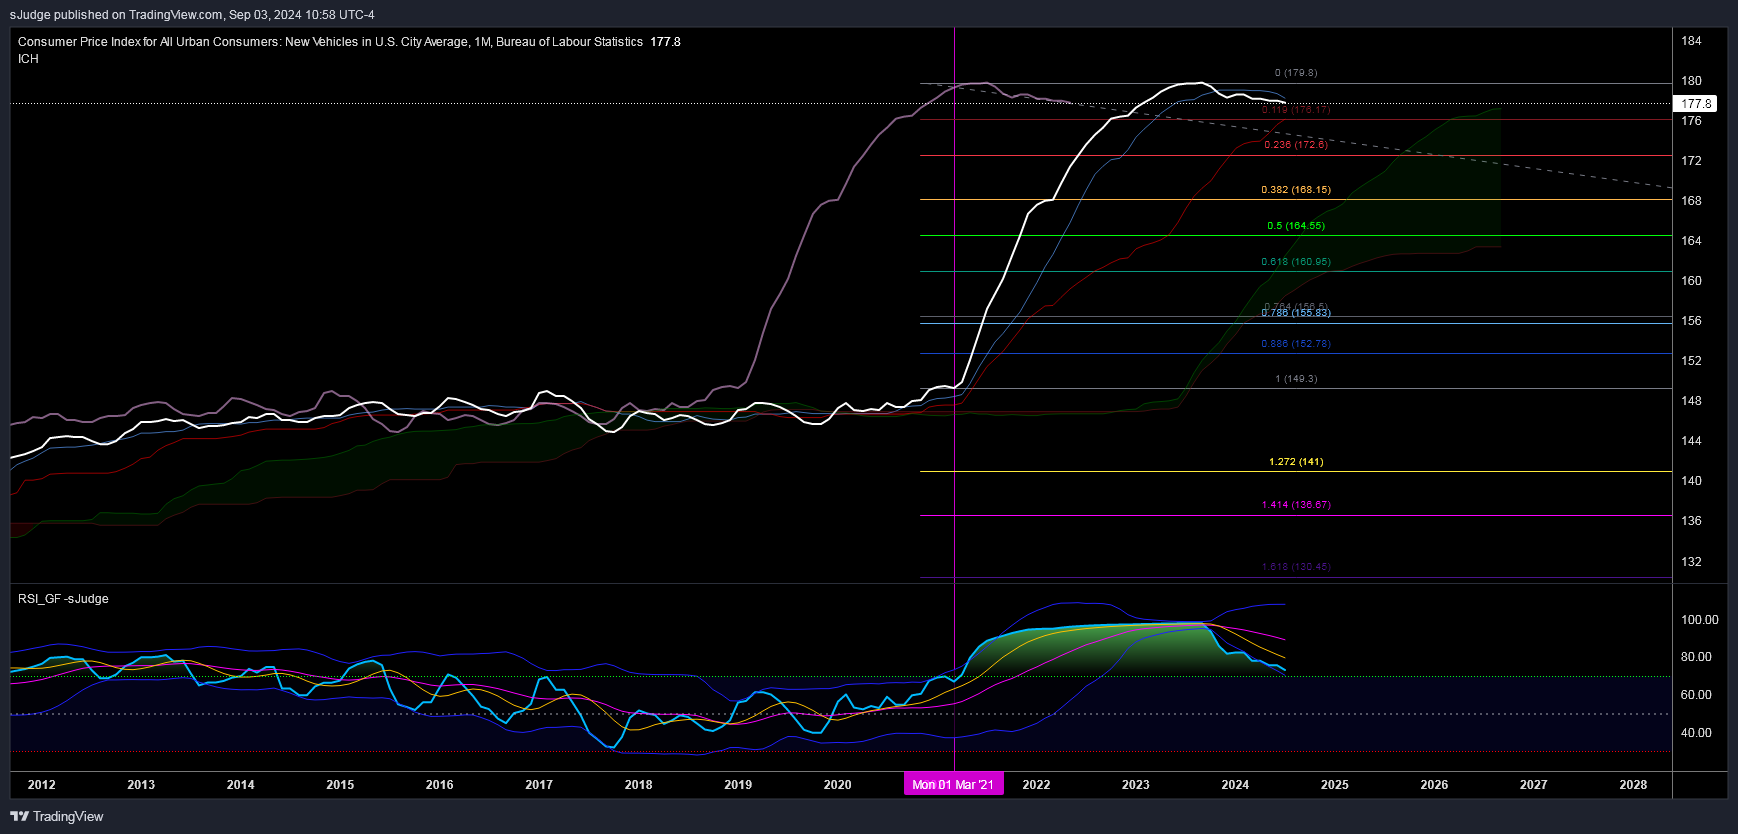Click the 156 value on price axis
The image size is (1738, 834).
click(1691, 321)
